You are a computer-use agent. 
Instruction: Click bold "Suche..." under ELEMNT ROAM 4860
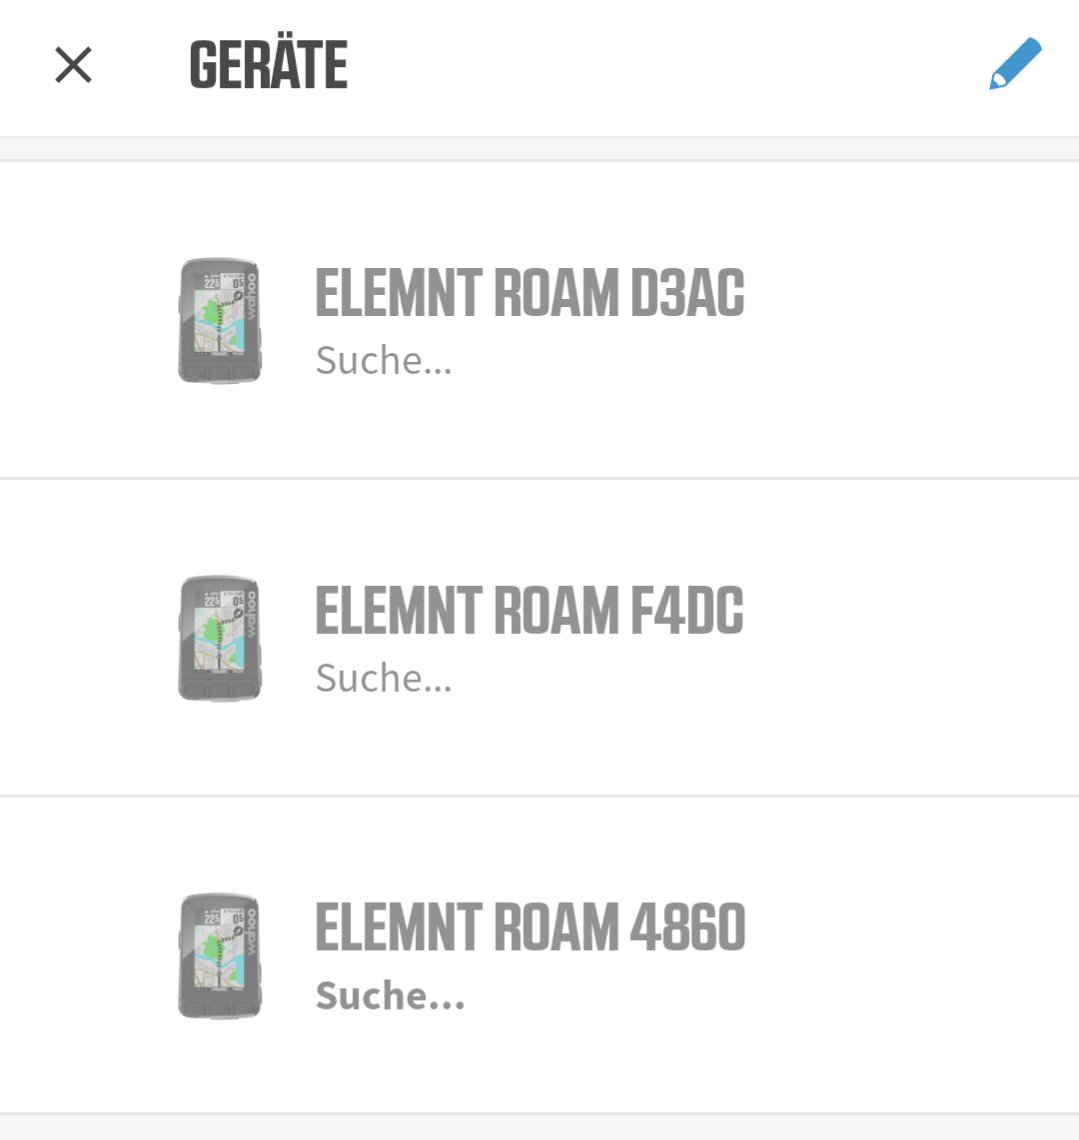click(x=390, y=996)
